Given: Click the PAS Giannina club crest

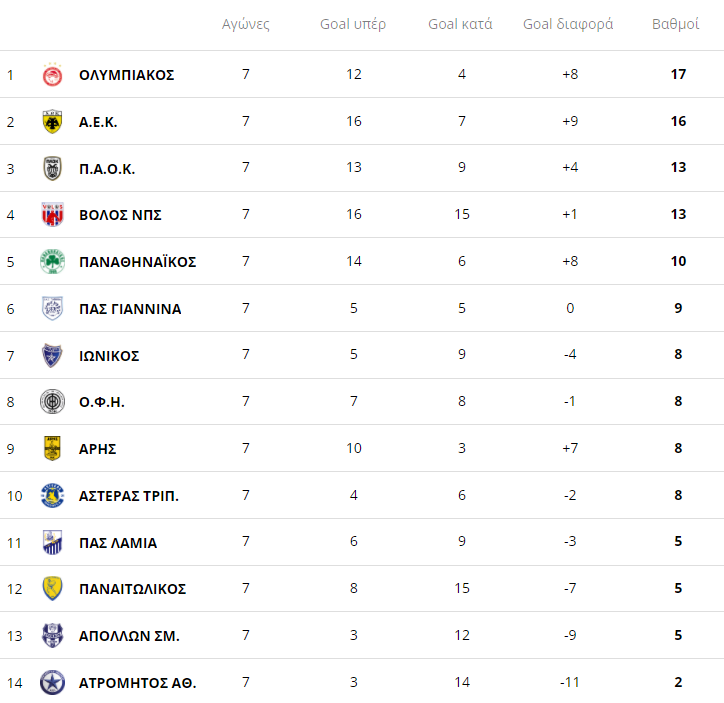Looking at the screenshot, I should point(52,308).
